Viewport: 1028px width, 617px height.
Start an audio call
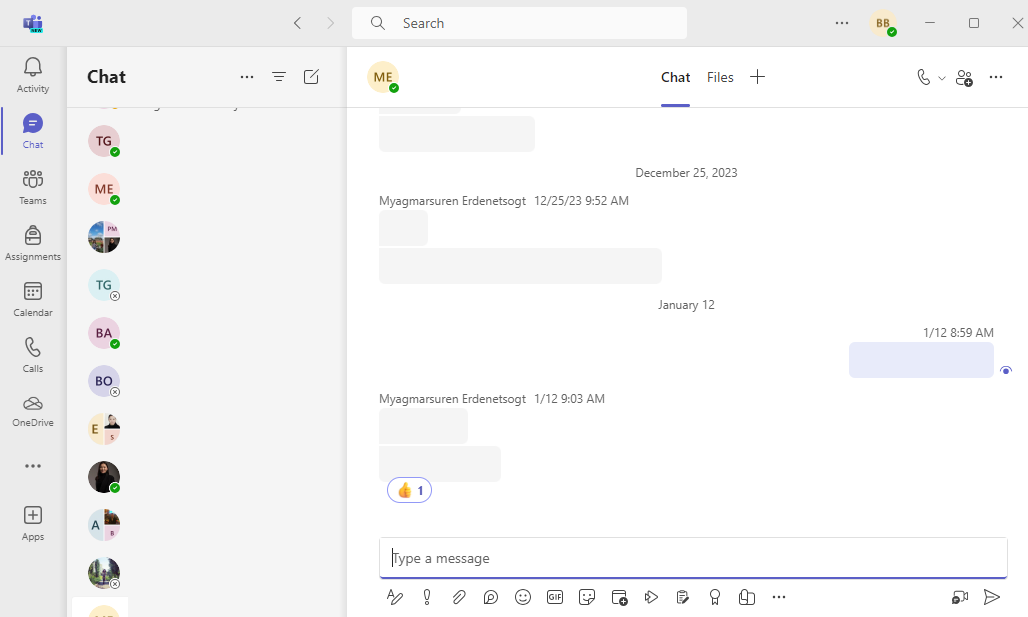[923, 77]
